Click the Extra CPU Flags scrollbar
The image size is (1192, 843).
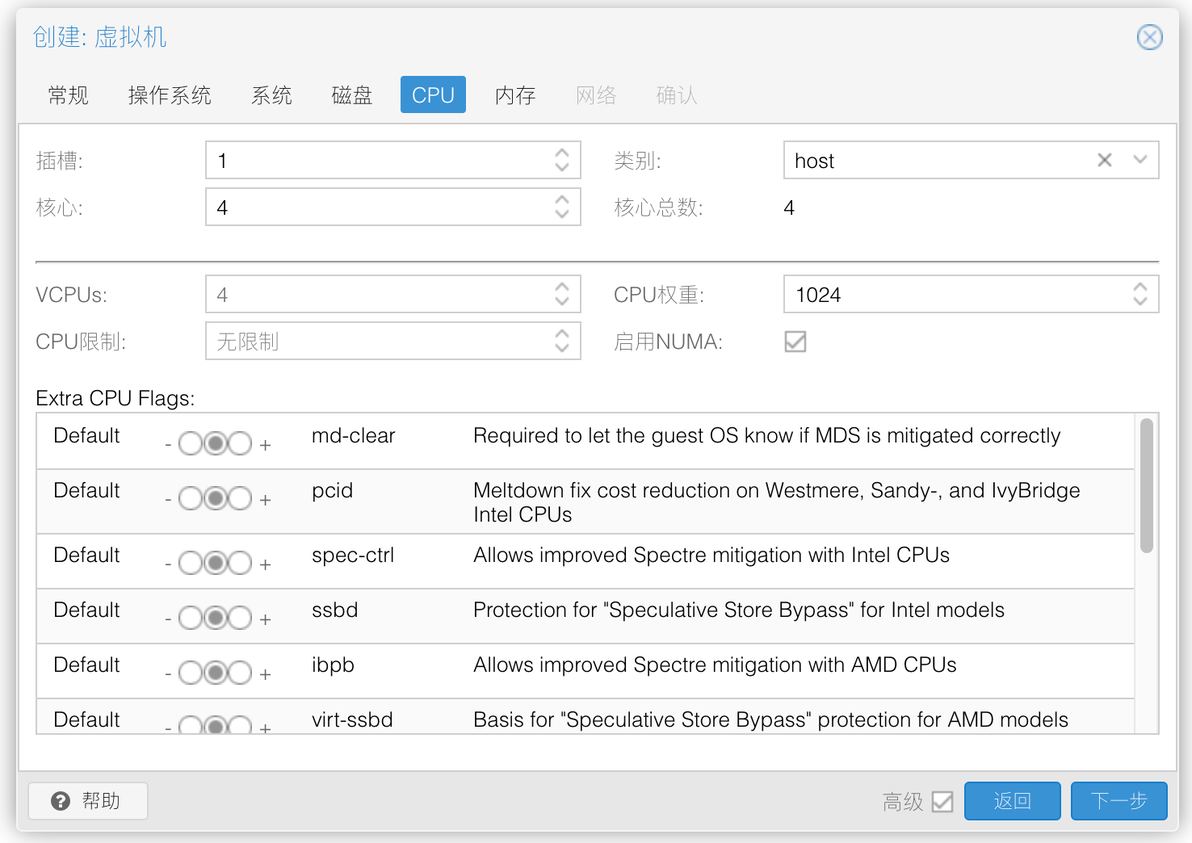[x=1146, y=486]
